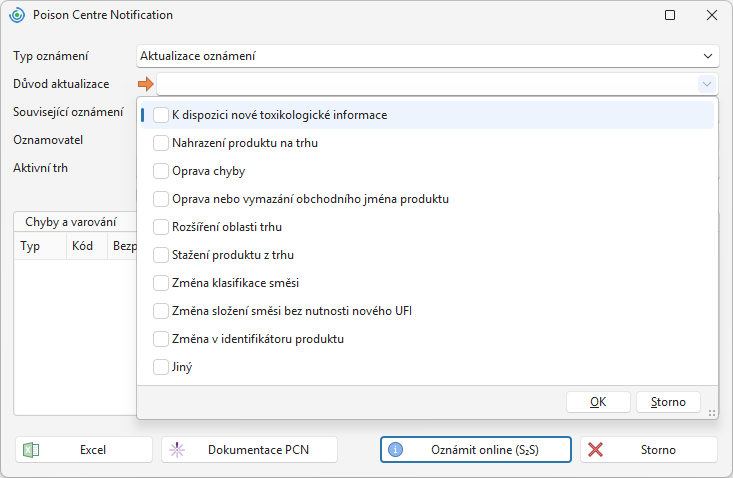
Task: Tick the 'Oprava chyby' checkbox
Action: 161,171
